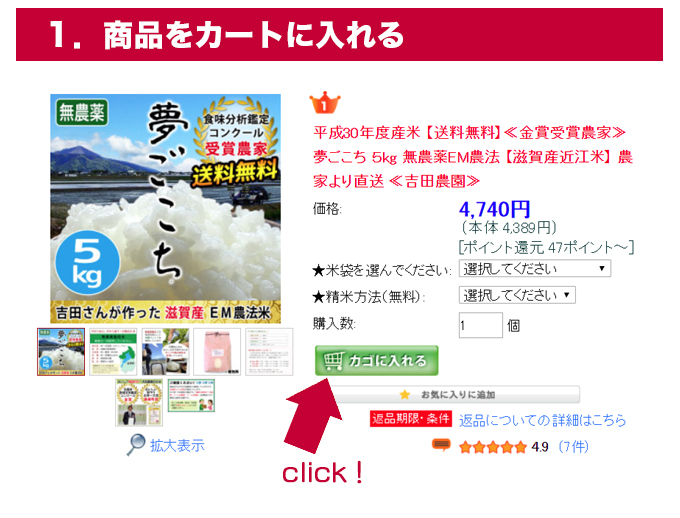Screen dimensions: 680x518
Task: Select the pink rice bag thumbnail
Action: point(217,352)
